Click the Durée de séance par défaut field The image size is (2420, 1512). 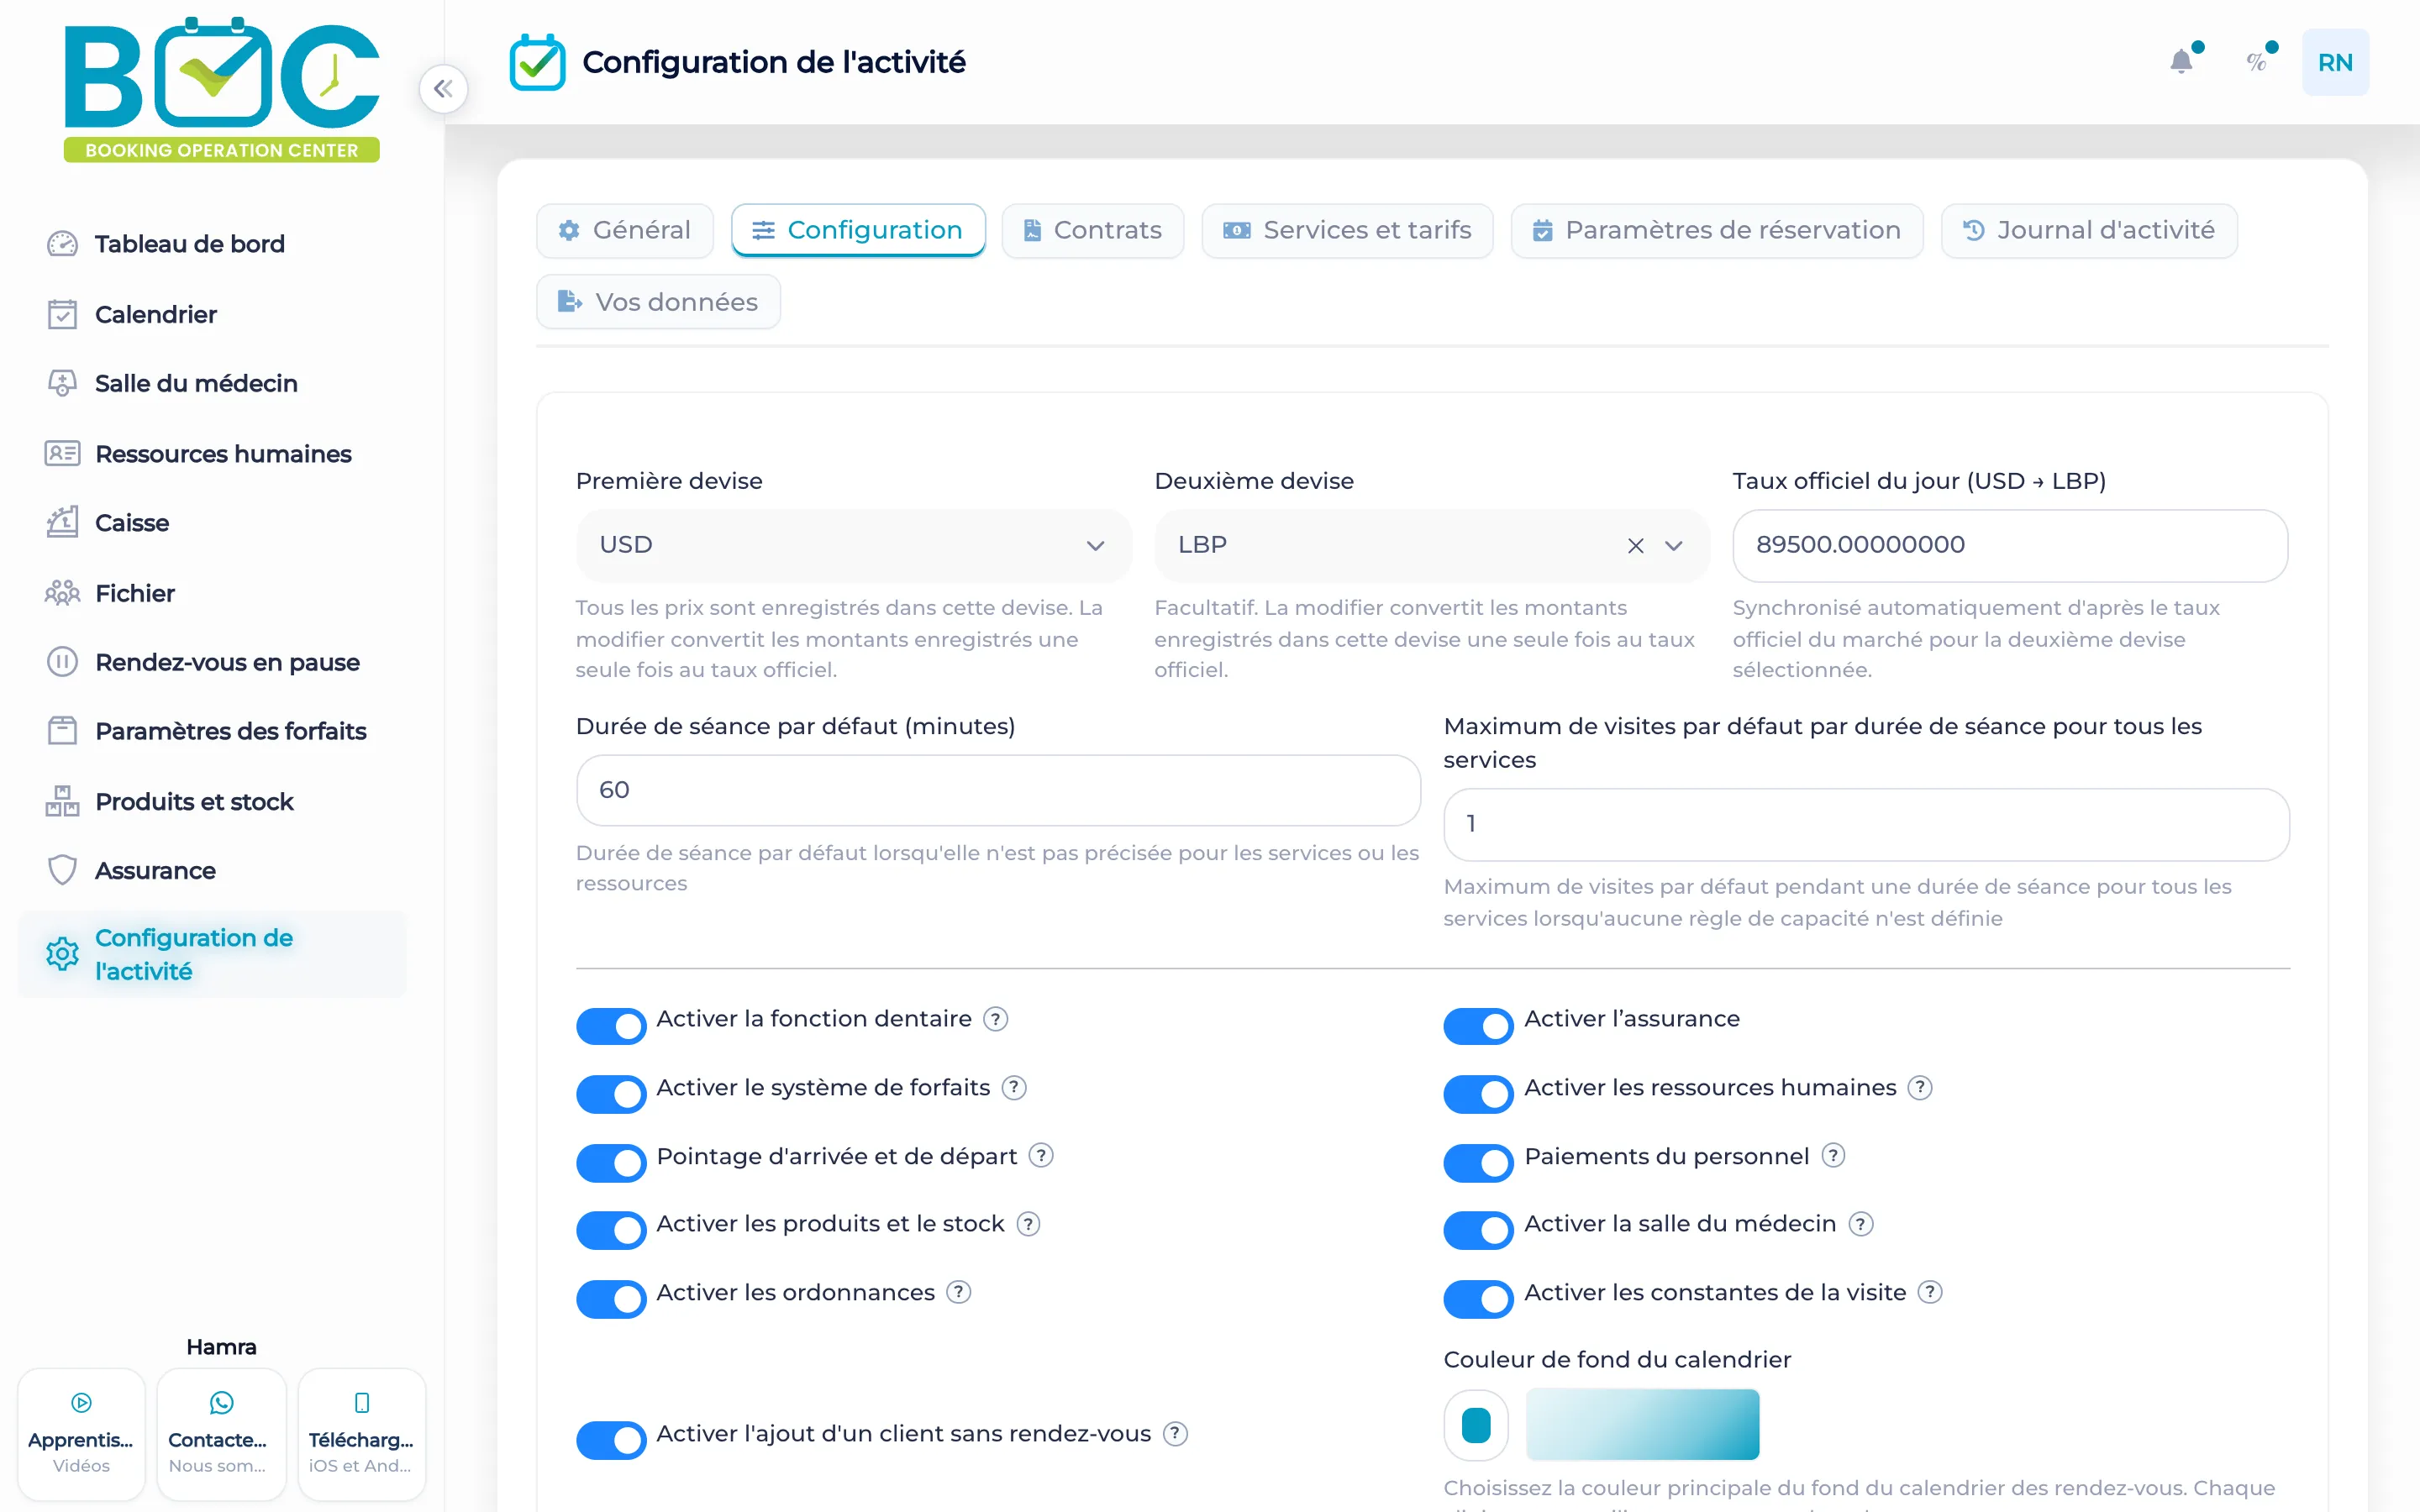(998, 790)
